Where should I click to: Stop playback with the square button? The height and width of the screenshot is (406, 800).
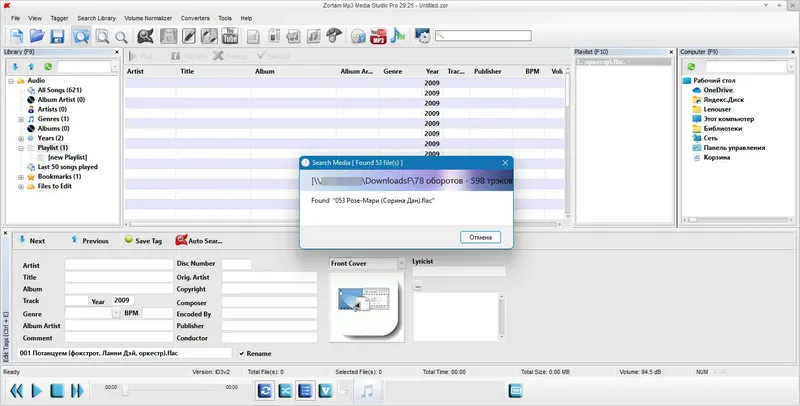tap(57, 391)
